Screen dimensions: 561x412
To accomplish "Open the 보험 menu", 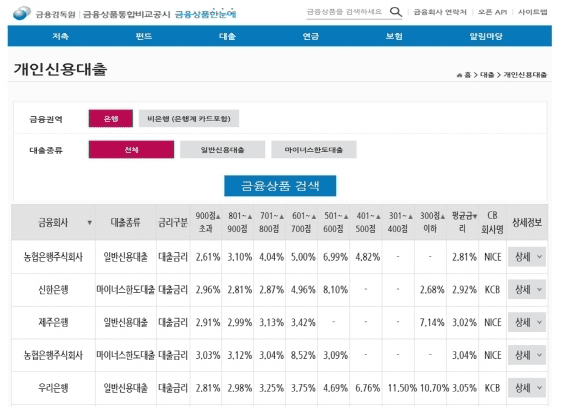I will pyautogui.click(x=394, y=36).
